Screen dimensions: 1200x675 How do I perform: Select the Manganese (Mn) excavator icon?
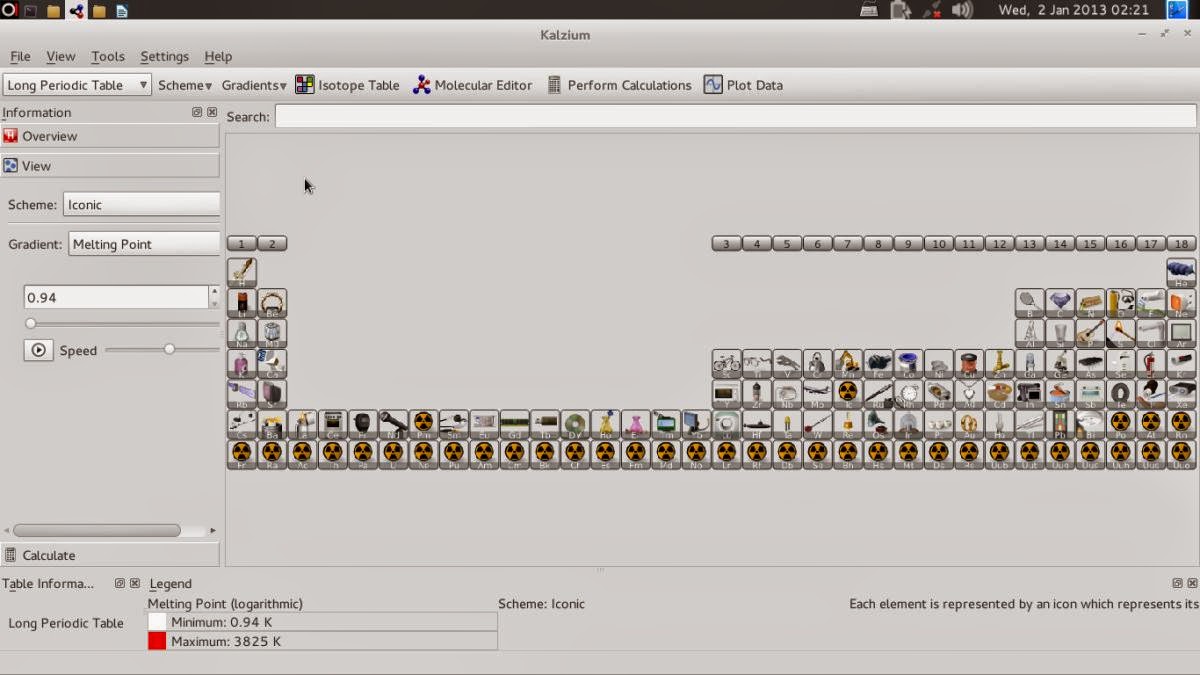tap(848, 364)
